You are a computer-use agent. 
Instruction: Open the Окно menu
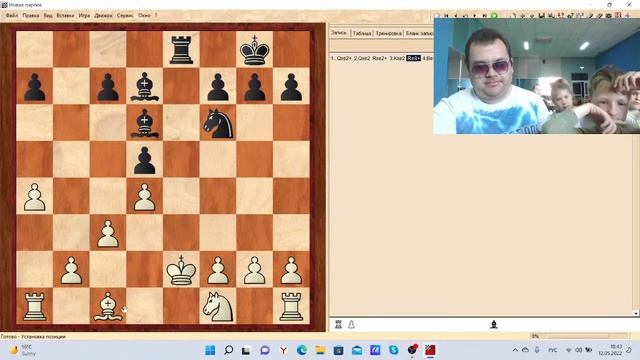pos(144,16)
